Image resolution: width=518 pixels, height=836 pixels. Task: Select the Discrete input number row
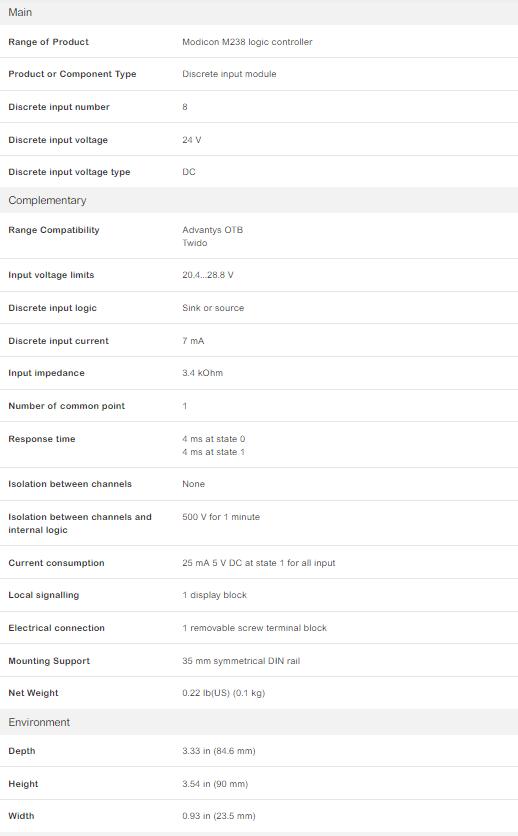pos(259,107)
